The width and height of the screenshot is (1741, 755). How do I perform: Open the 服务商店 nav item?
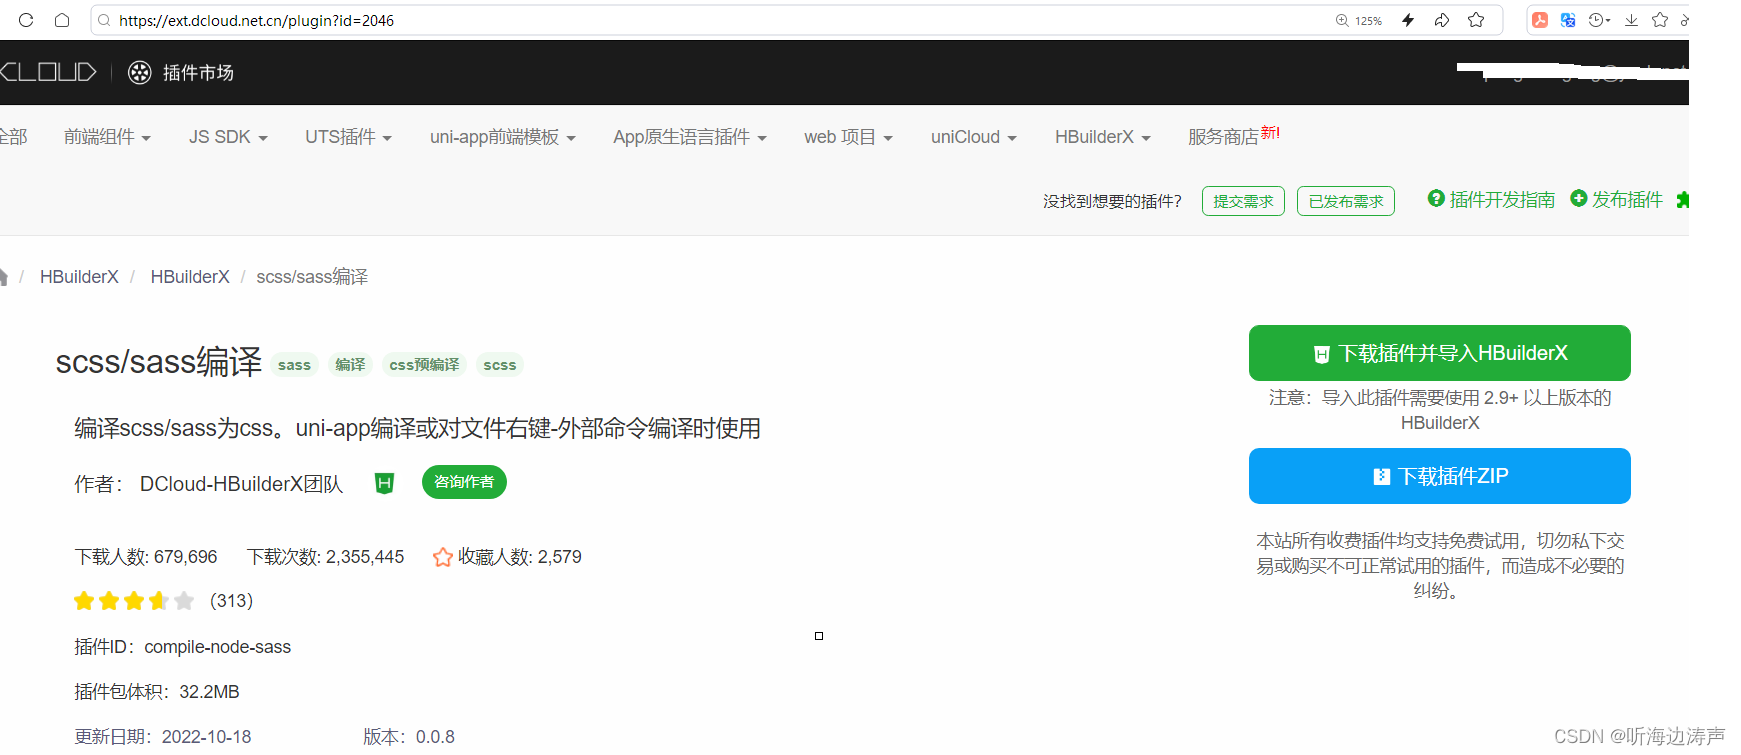(x=1233, y=136)
